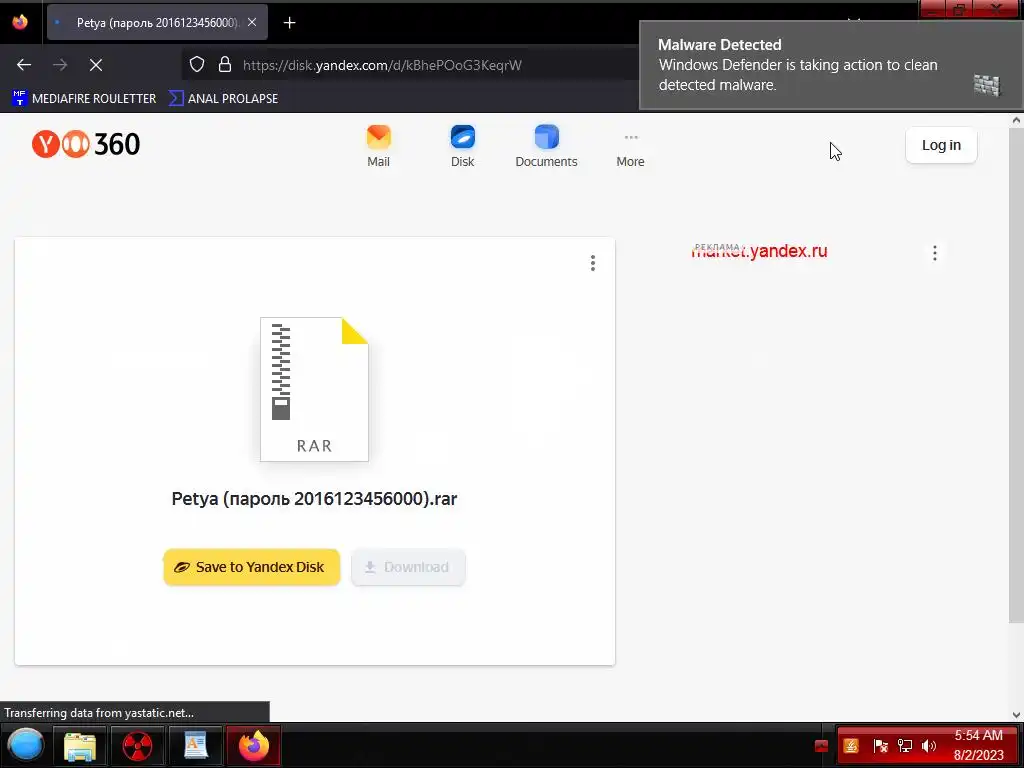Image resolution: width=1024 pixels, height=768 pixels.
Task: Click the network tray icon
Action: point(904,746)
